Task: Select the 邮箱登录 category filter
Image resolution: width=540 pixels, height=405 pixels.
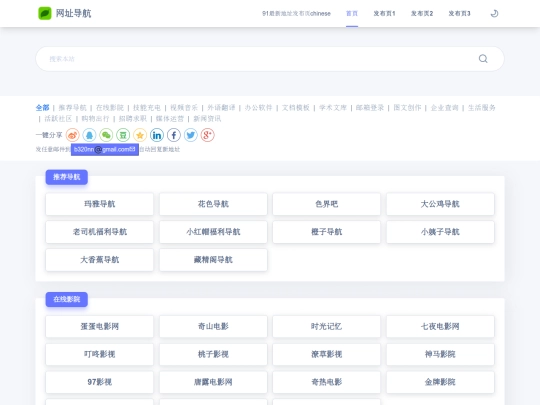Action: (x=370, y=108)
